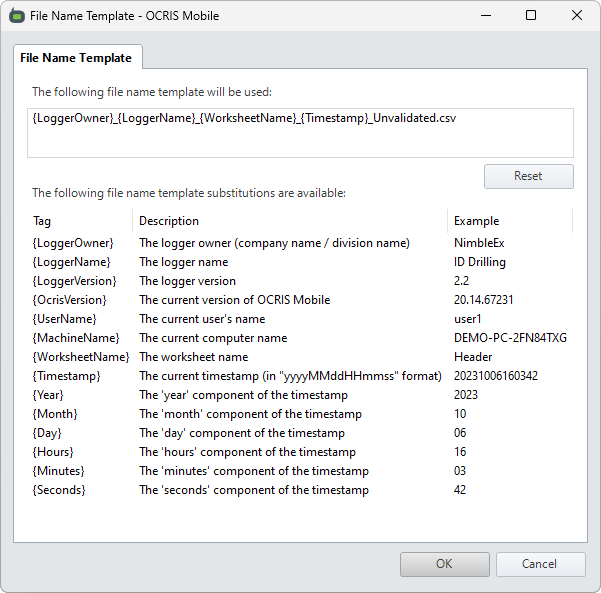Click the yyyyMMddHHmmss timestamp format description

(291, 376)
